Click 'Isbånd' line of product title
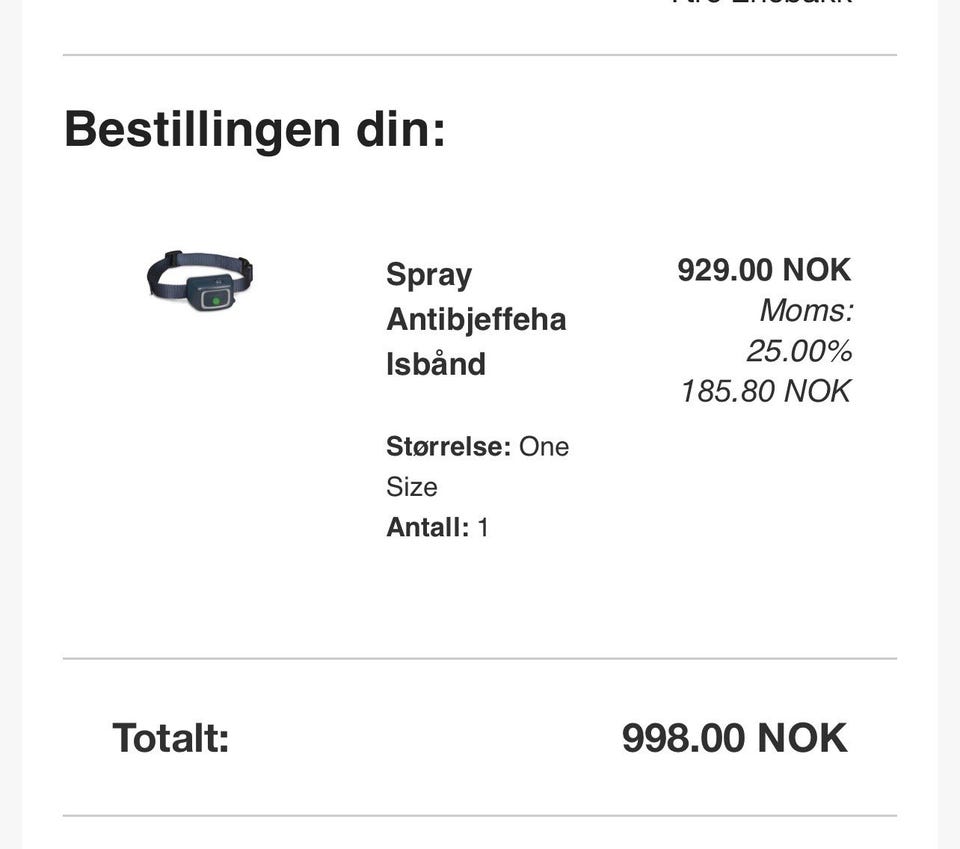Image resolution: width=960 pixels, height=849 pixels. [436, 364]
